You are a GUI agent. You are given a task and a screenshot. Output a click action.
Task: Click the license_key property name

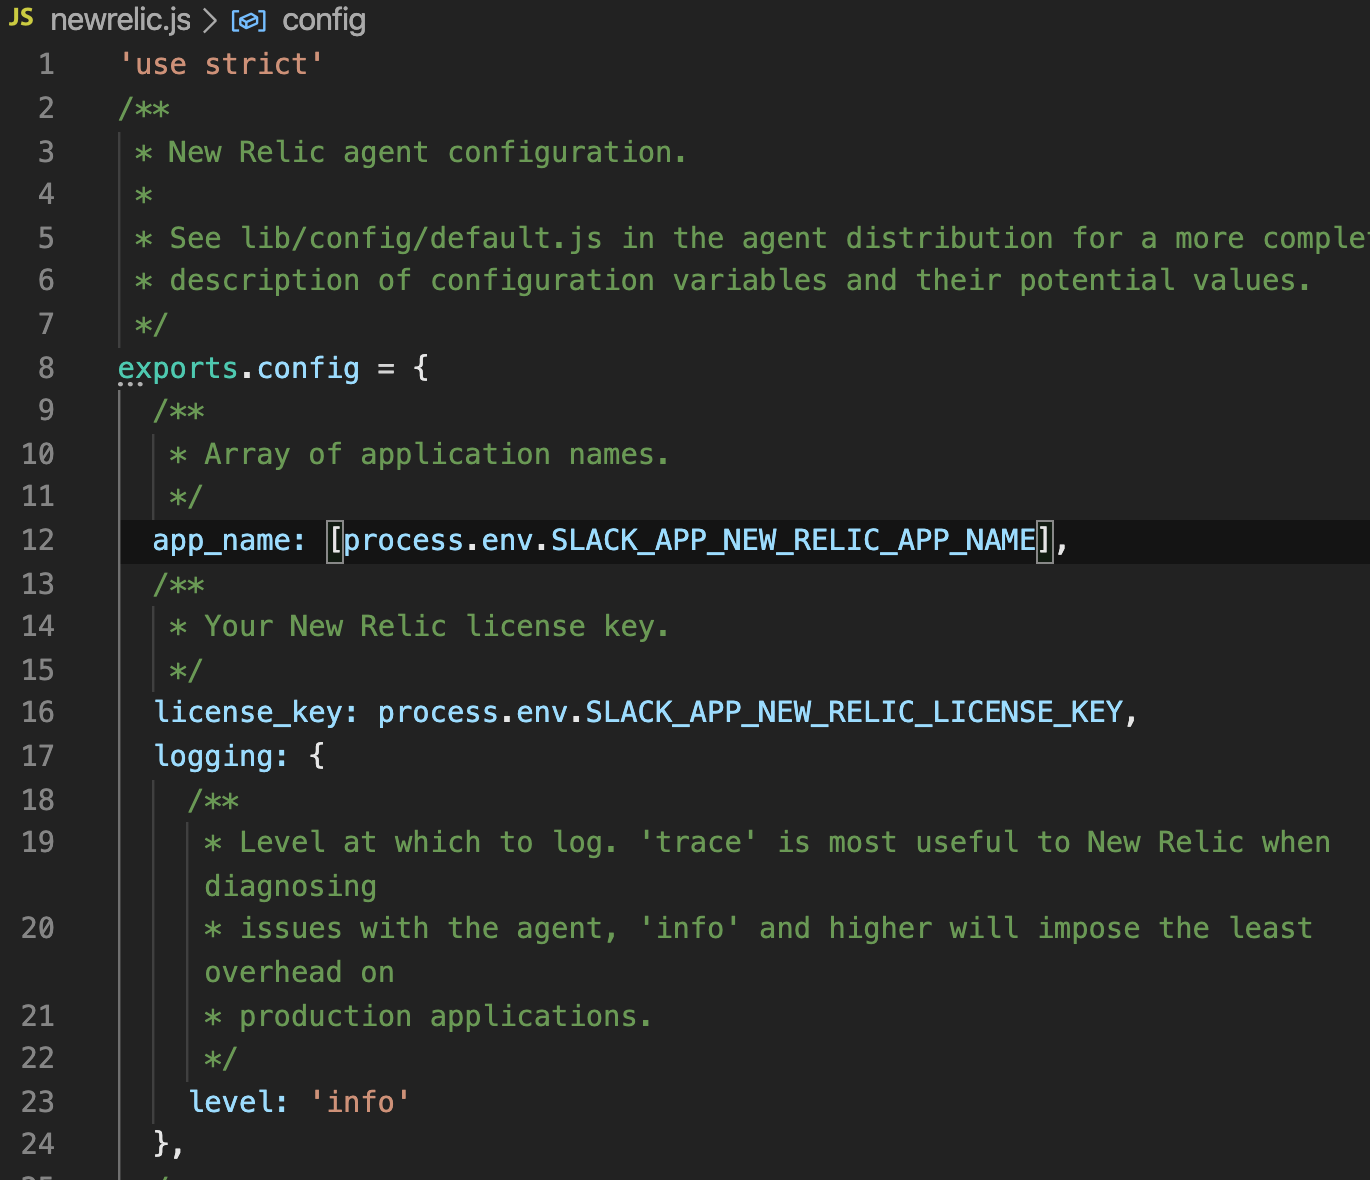249,712
